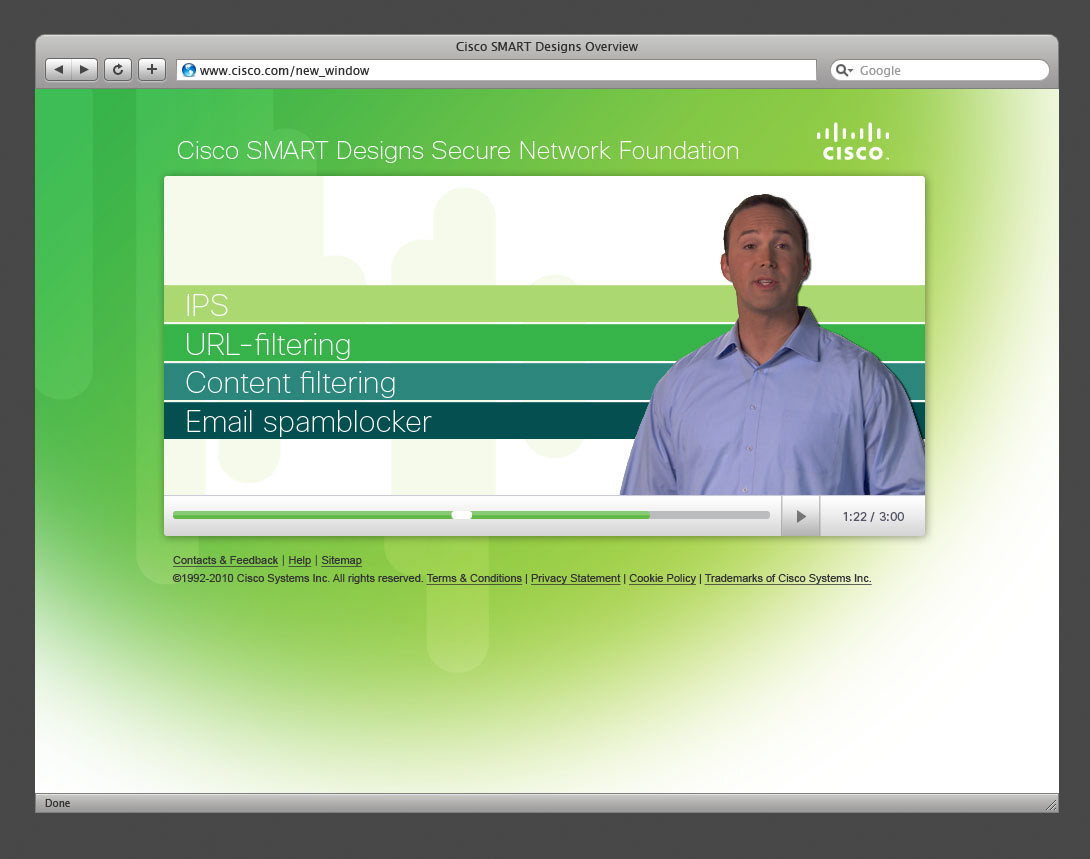This screenshot has height=859, width=1090.
Task: Go forward with the browser forward arrow
Action: tap(84, 69)
